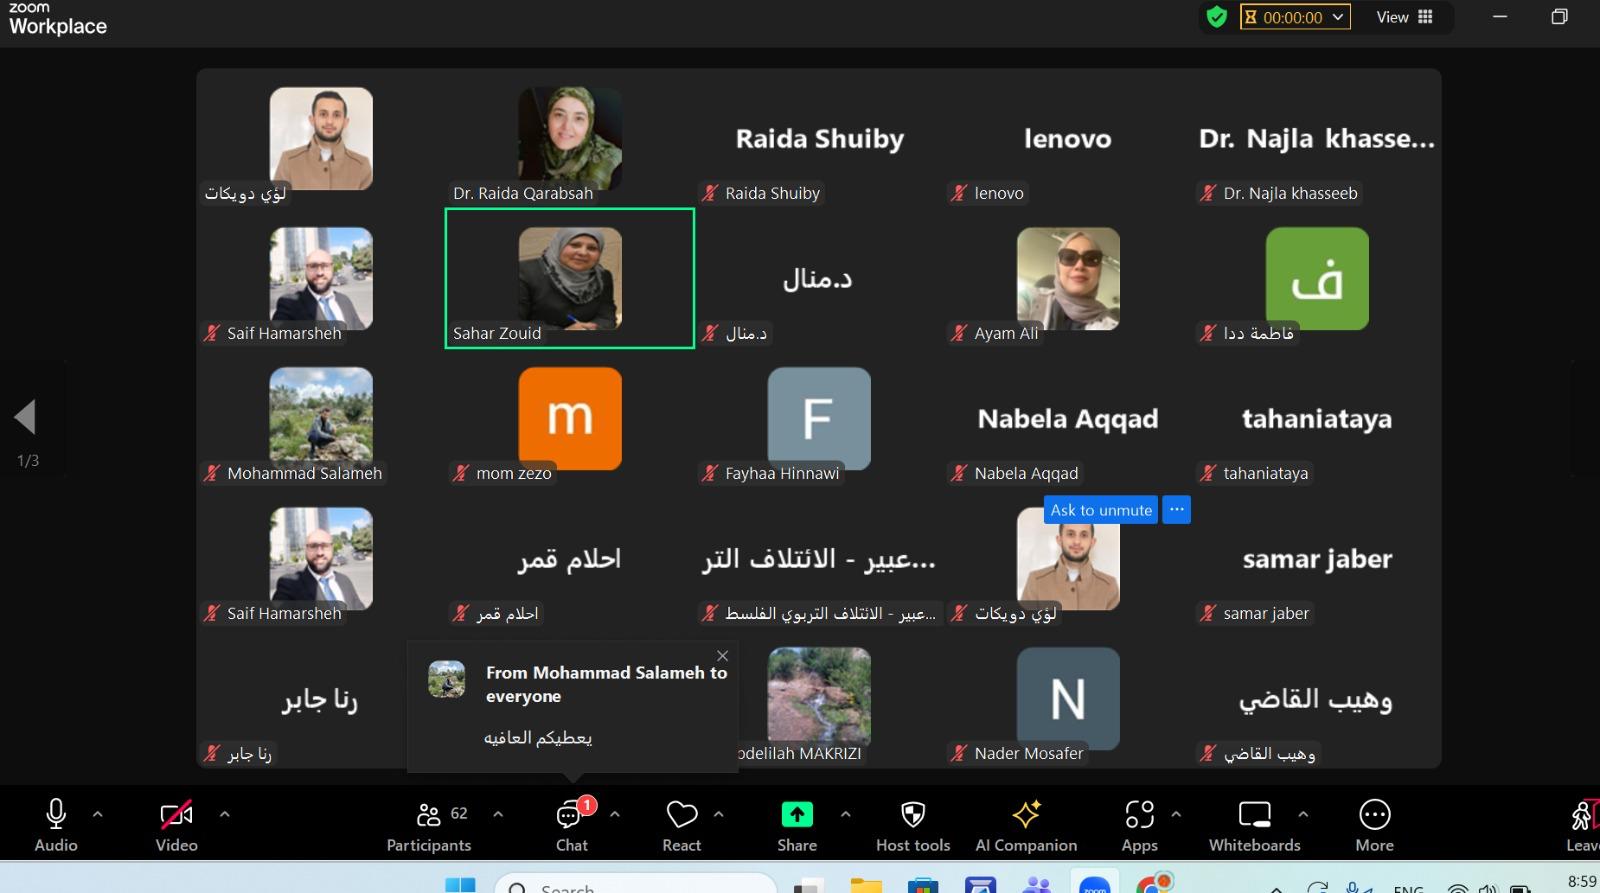Image resolution: width=1600 pixels, height=893 pixels.
Task: Open the Whiteboards icon
Action: 1255,815
